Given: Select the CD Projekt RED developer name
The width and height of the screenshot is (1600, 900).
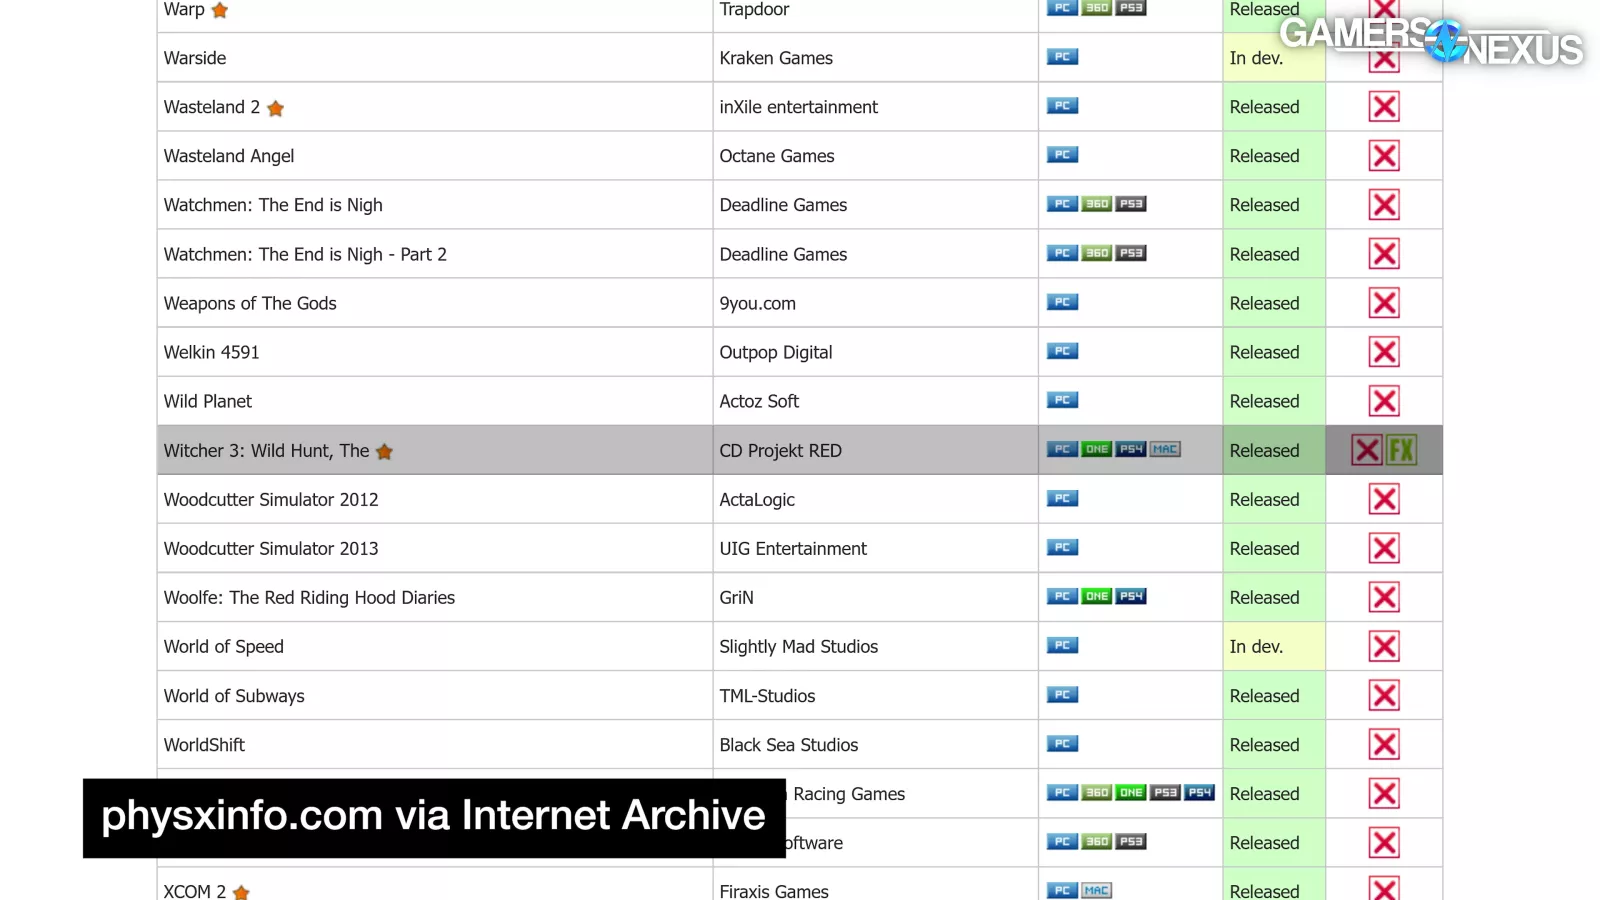Looking at the screenshot, I should coord(780,451).
